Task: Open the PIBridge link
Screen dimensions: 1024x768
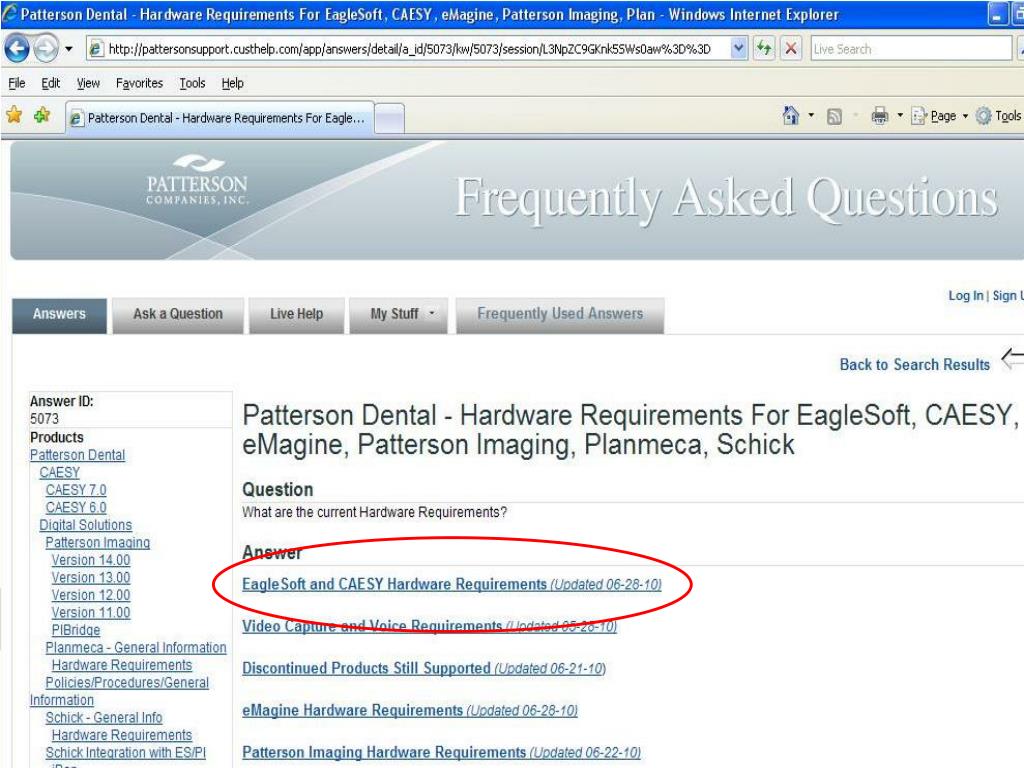Action: point(76,630)
